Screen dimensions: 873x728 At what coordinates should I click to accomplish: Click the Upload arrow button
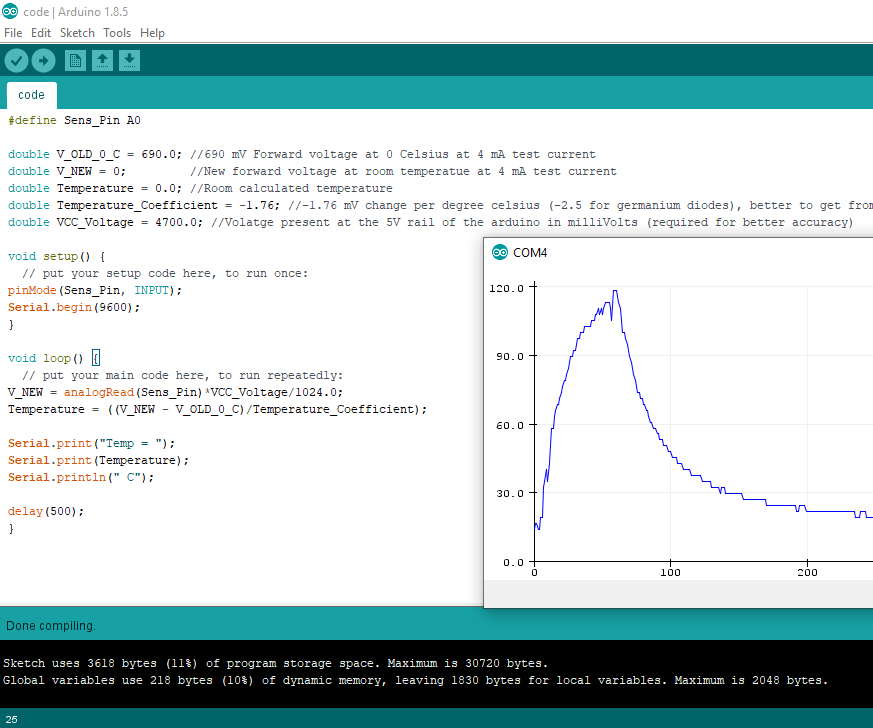(43, 61)
